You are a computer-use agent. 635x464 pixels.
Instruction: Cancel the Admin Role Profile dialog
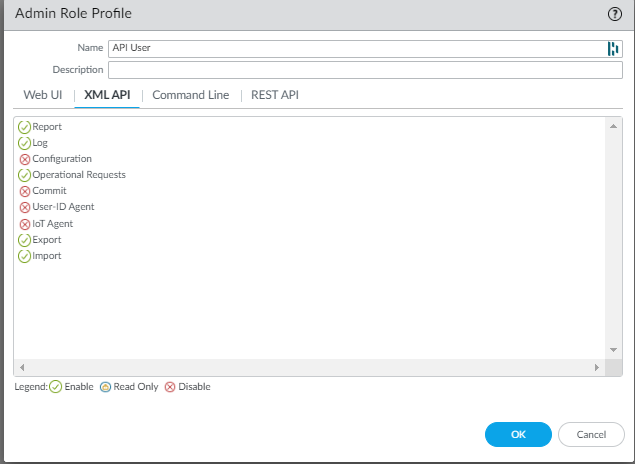tap(591, 434)
